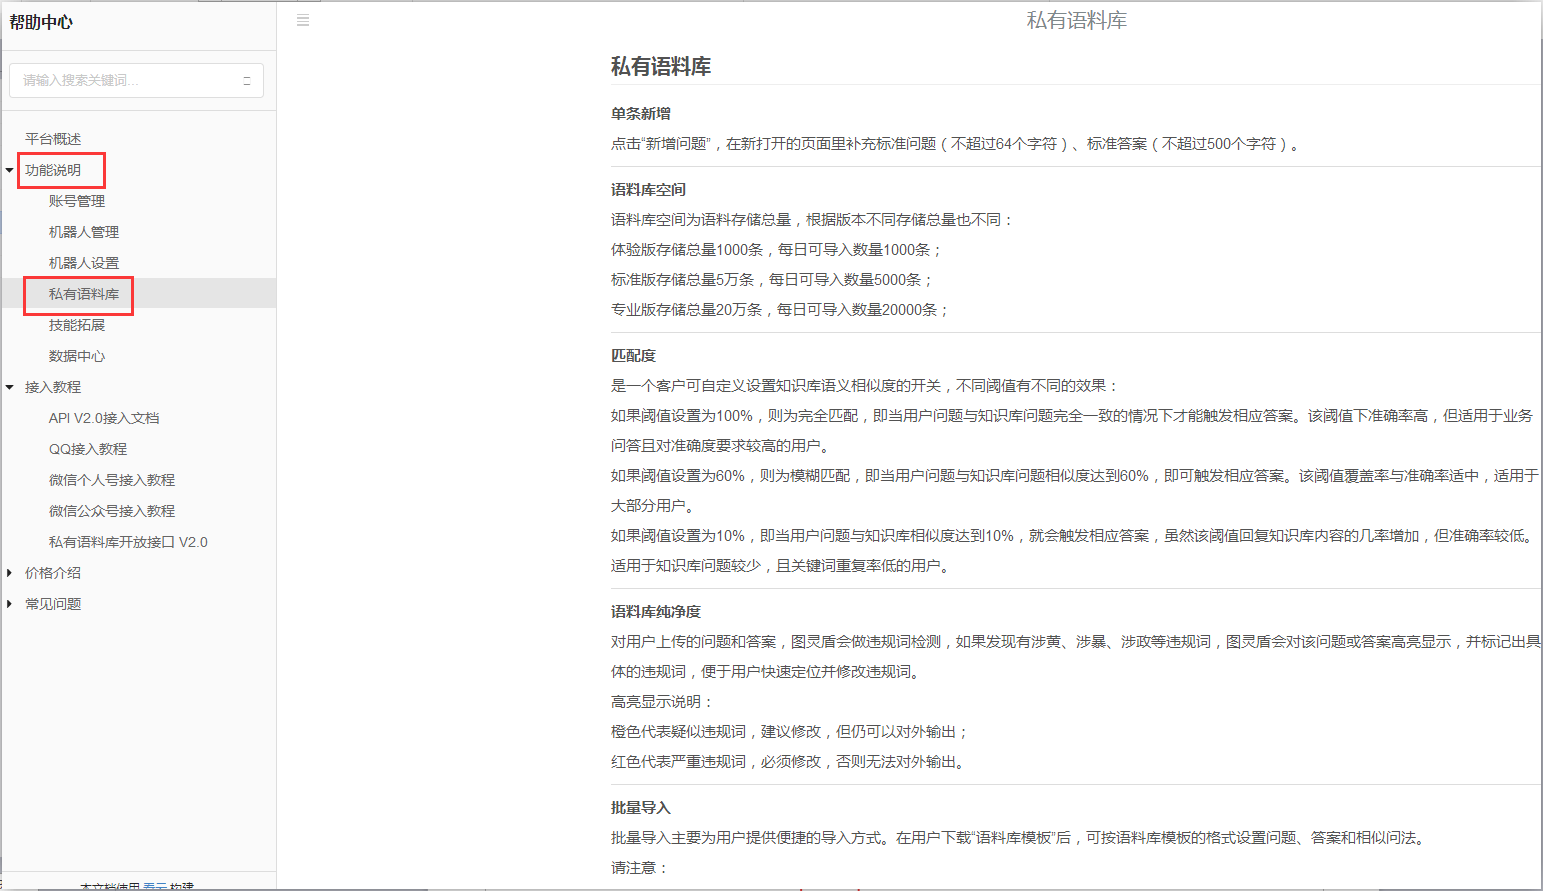Select the highlighted 私有语料库 item
Viewport: 1543px width, 891px height.
click(84, 294)
